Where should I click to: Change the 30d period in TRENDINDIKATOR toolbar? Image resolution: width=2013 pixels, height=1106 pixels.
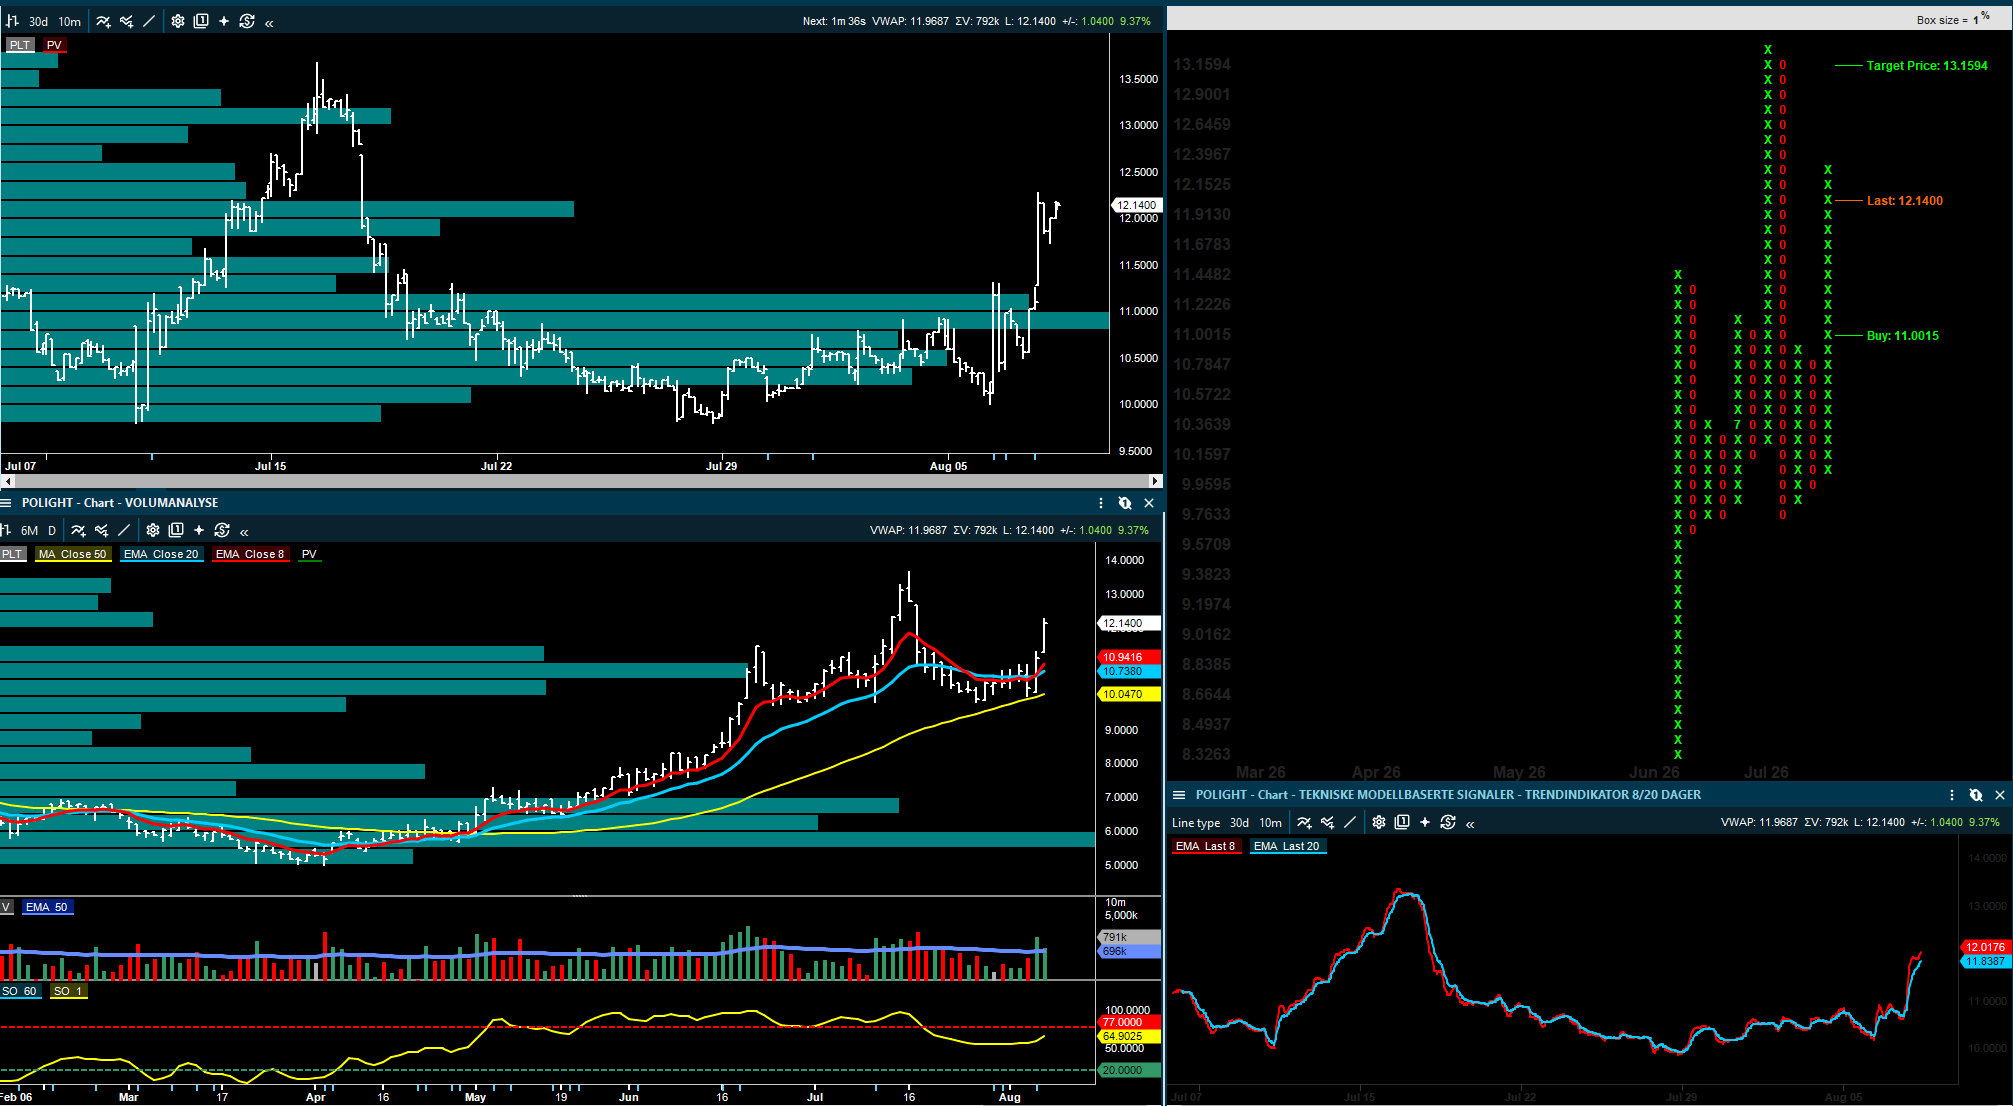pos(1239,823)
